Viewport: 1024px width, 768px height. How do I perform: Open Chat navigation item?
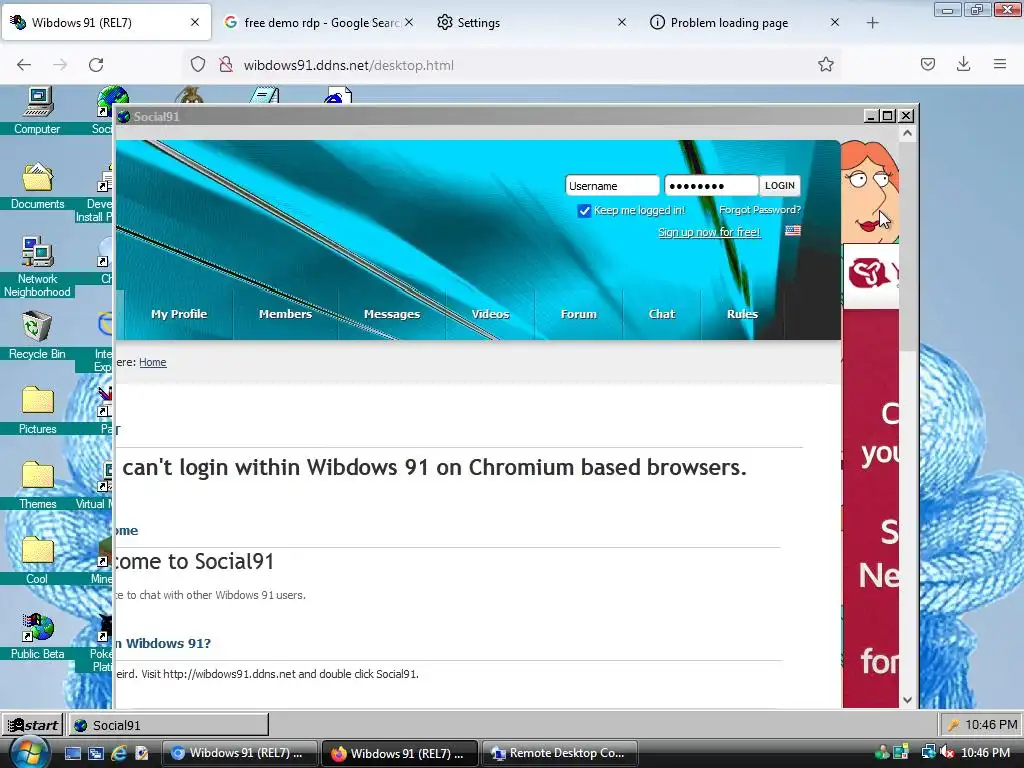click(662, 313)
